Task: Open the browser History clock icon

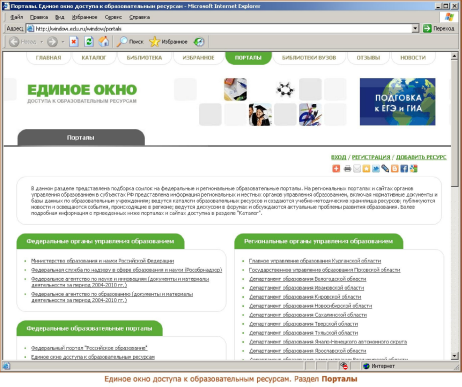Action: pyautogui.click(x=199, y=42)
